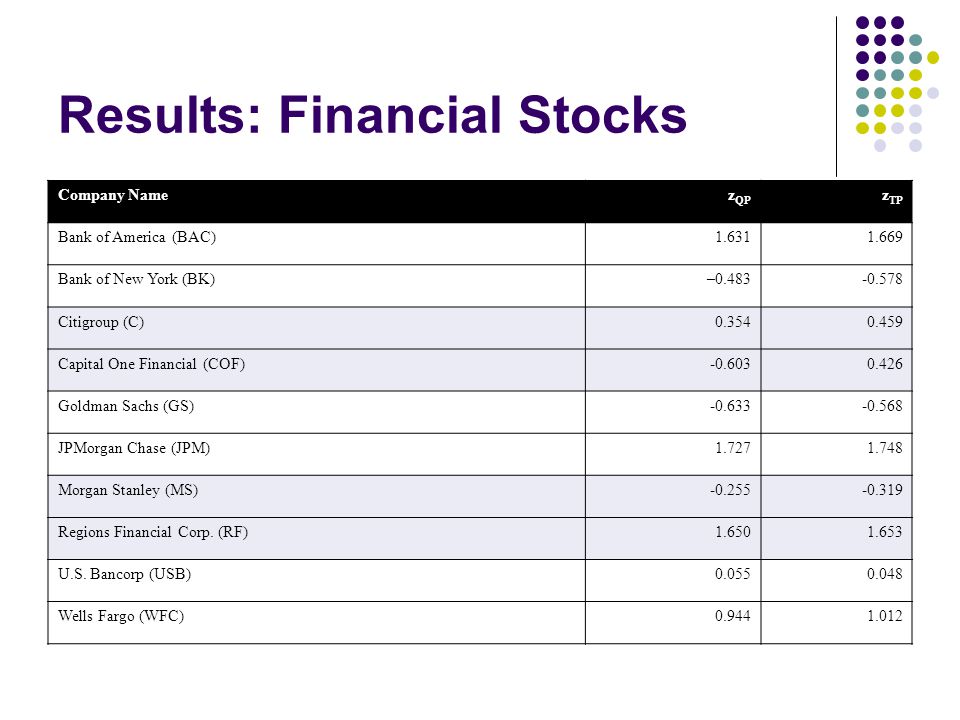This screenshot has height=720, width=960.
Task: Click the Goldman Sachs (GS) entry
Action: tap(126, 406)
